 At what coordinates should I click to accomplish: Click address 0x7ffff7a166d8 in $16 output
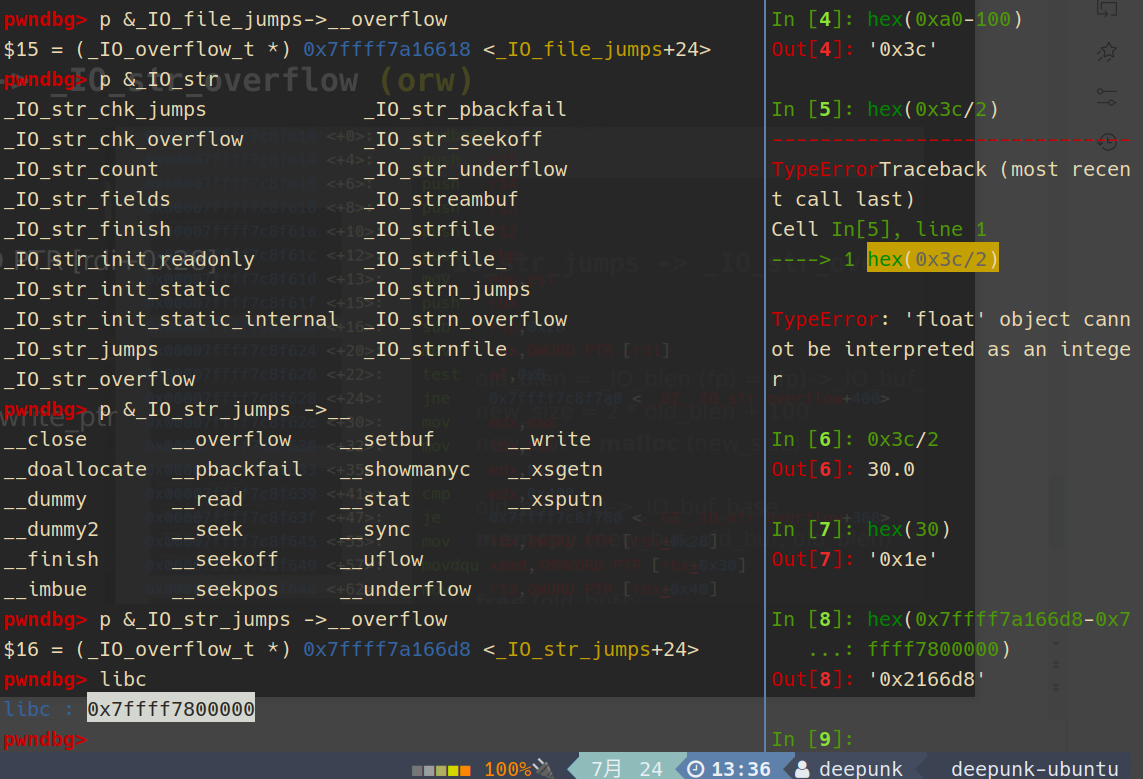386,649
